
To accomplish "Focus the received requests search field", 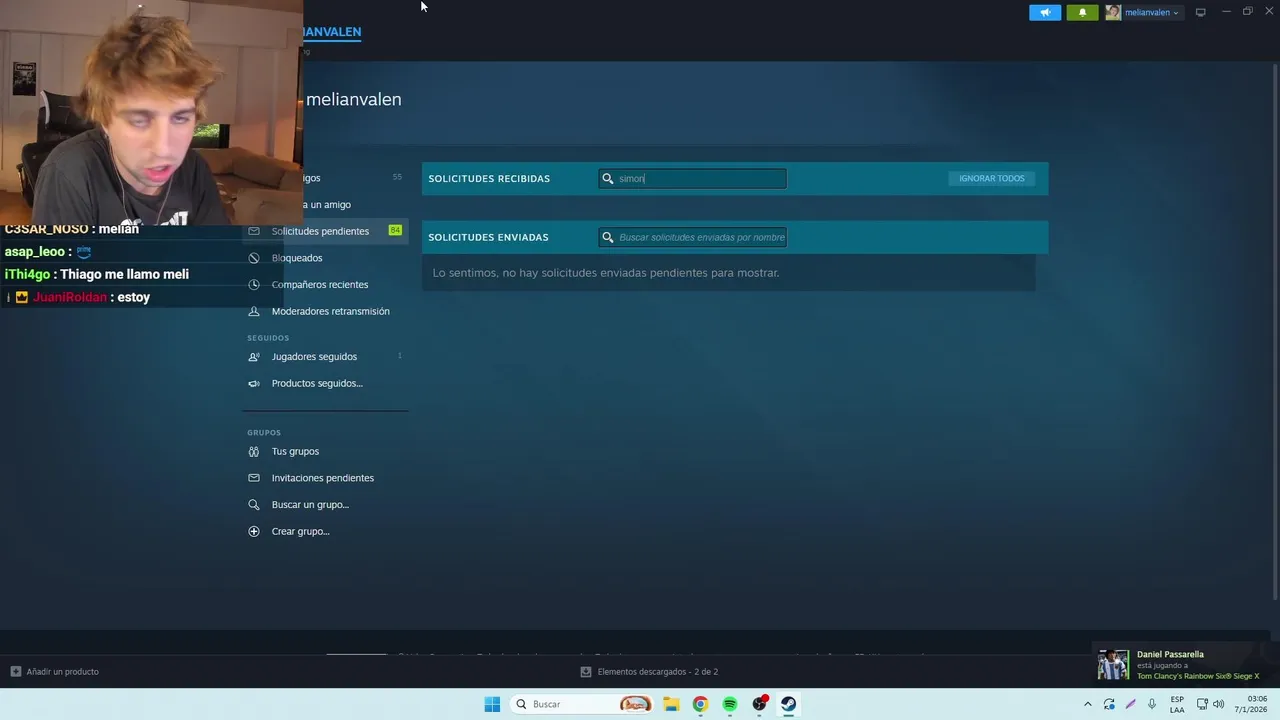I will 693,178.
